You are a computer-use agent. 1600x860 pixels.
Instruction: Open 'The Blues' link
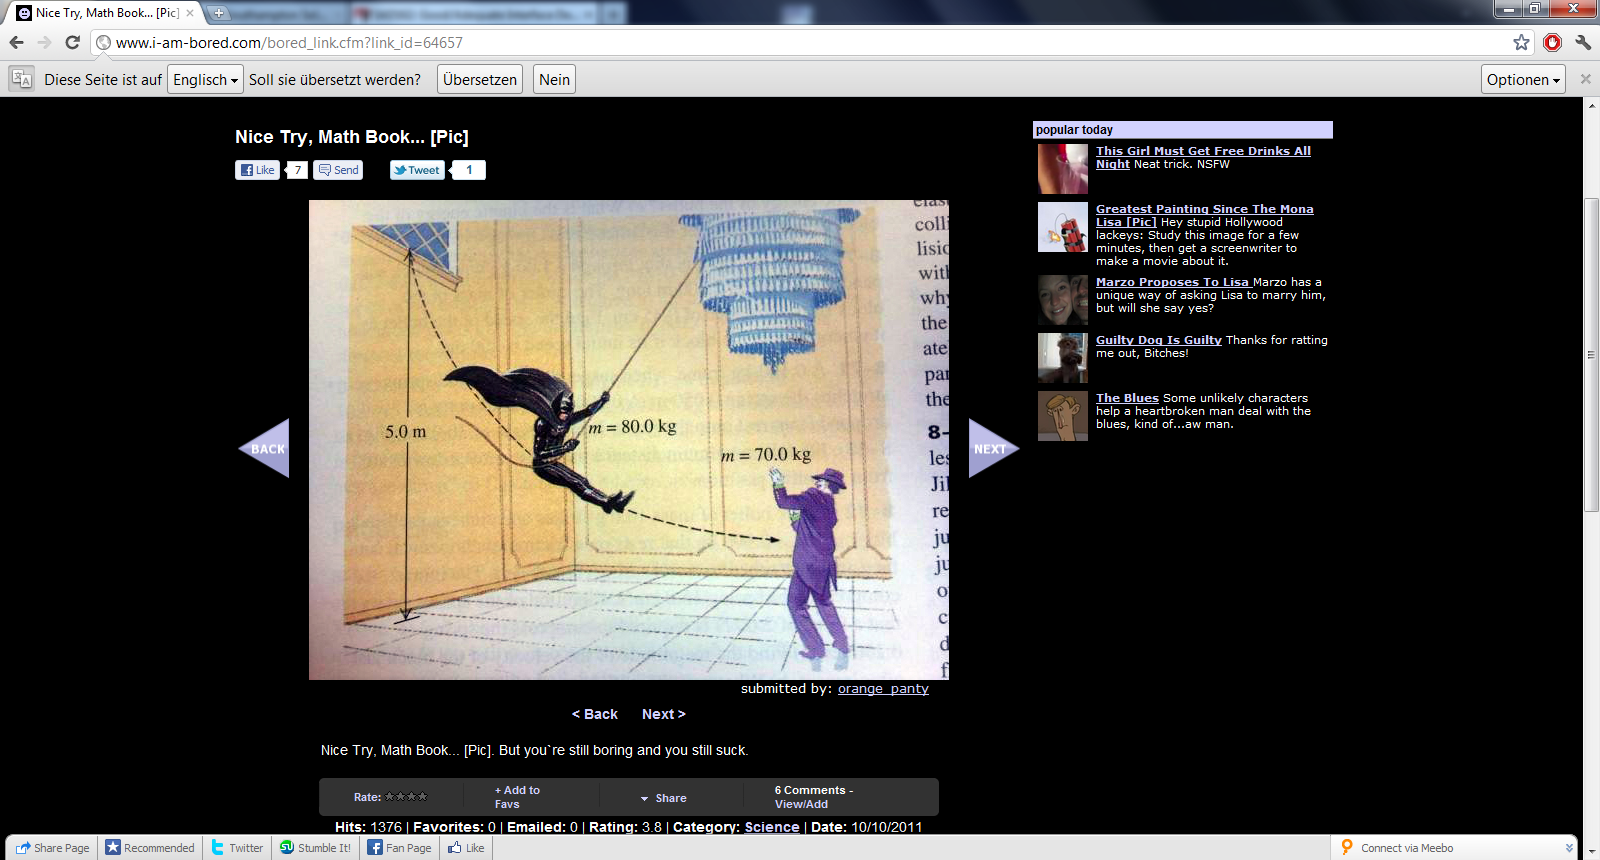click(1127, 398)
